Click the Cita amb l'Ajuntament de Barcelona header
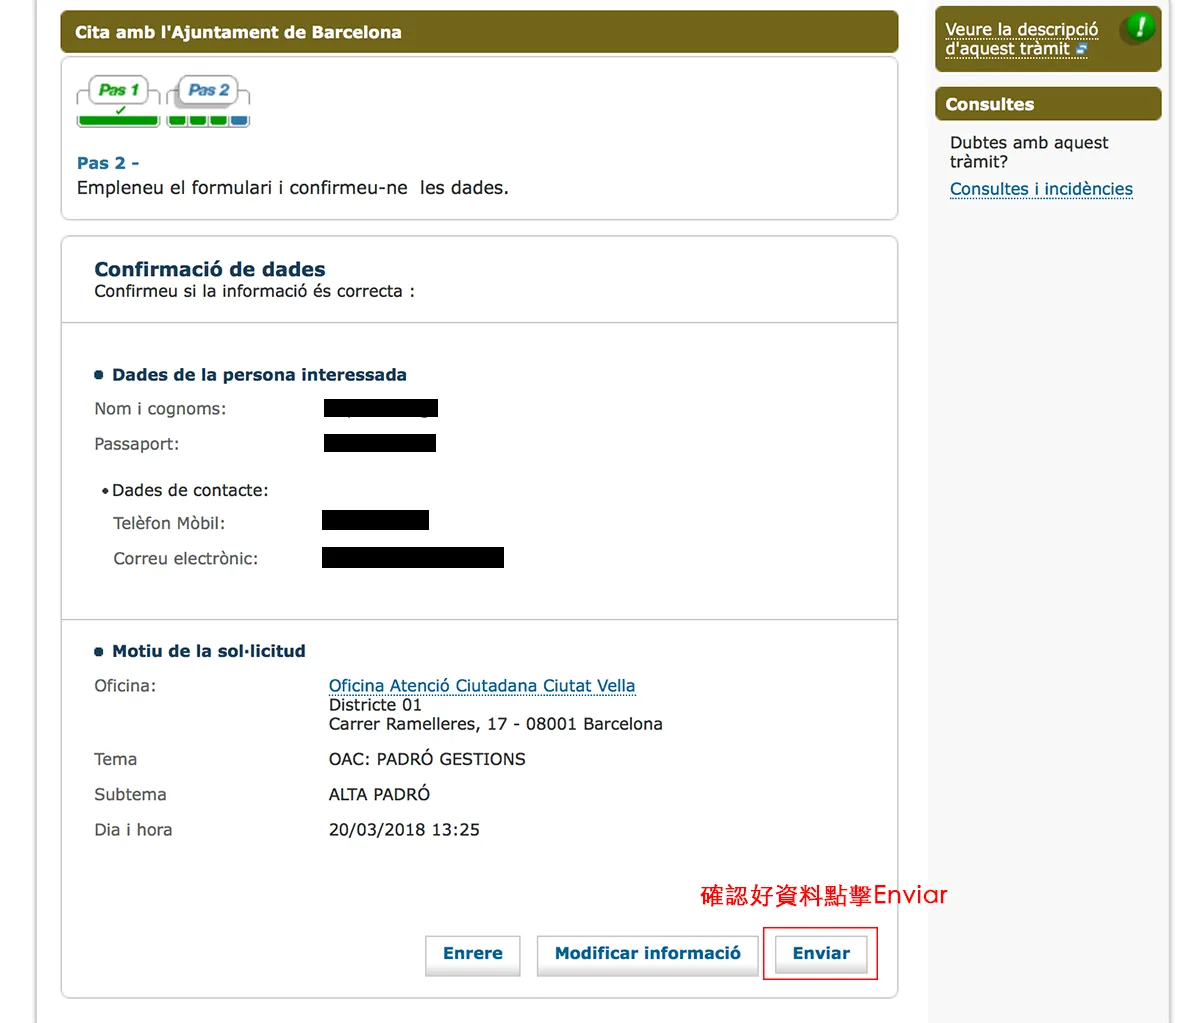This screenshot has height=1023, width=1200. (479, 32)
